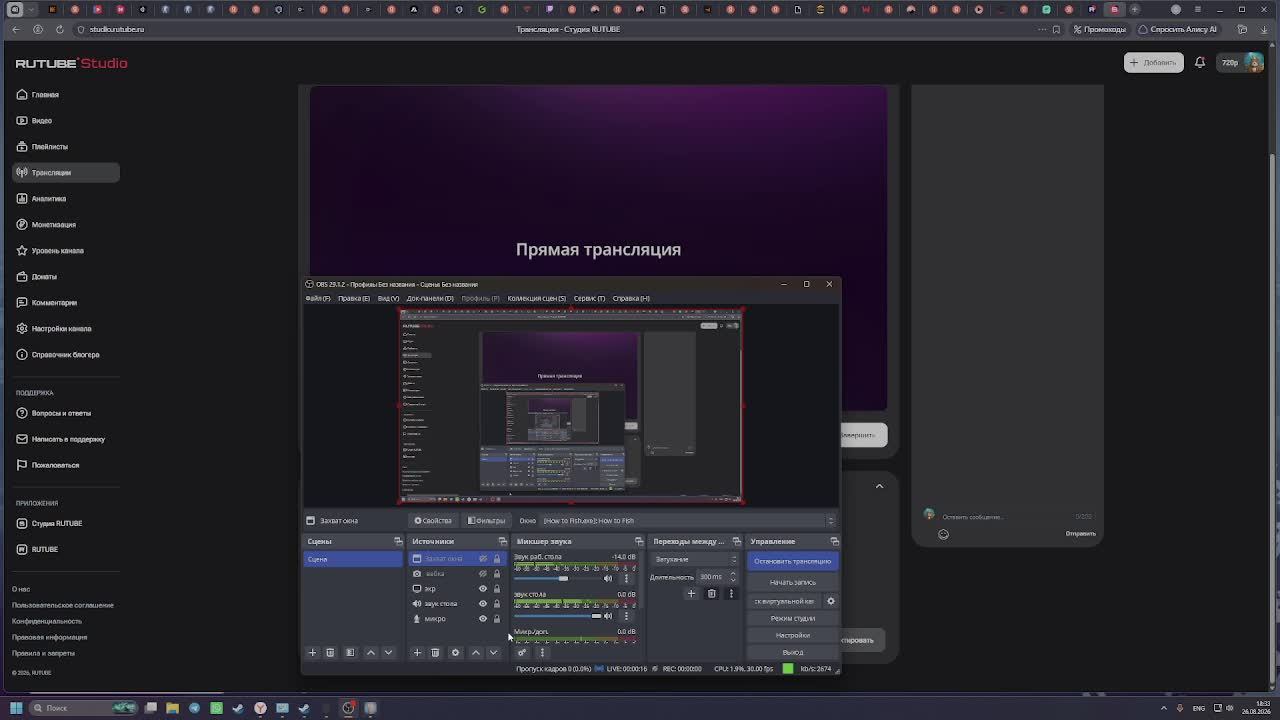Open the OBS Справка menu

[x=631, y=298]
